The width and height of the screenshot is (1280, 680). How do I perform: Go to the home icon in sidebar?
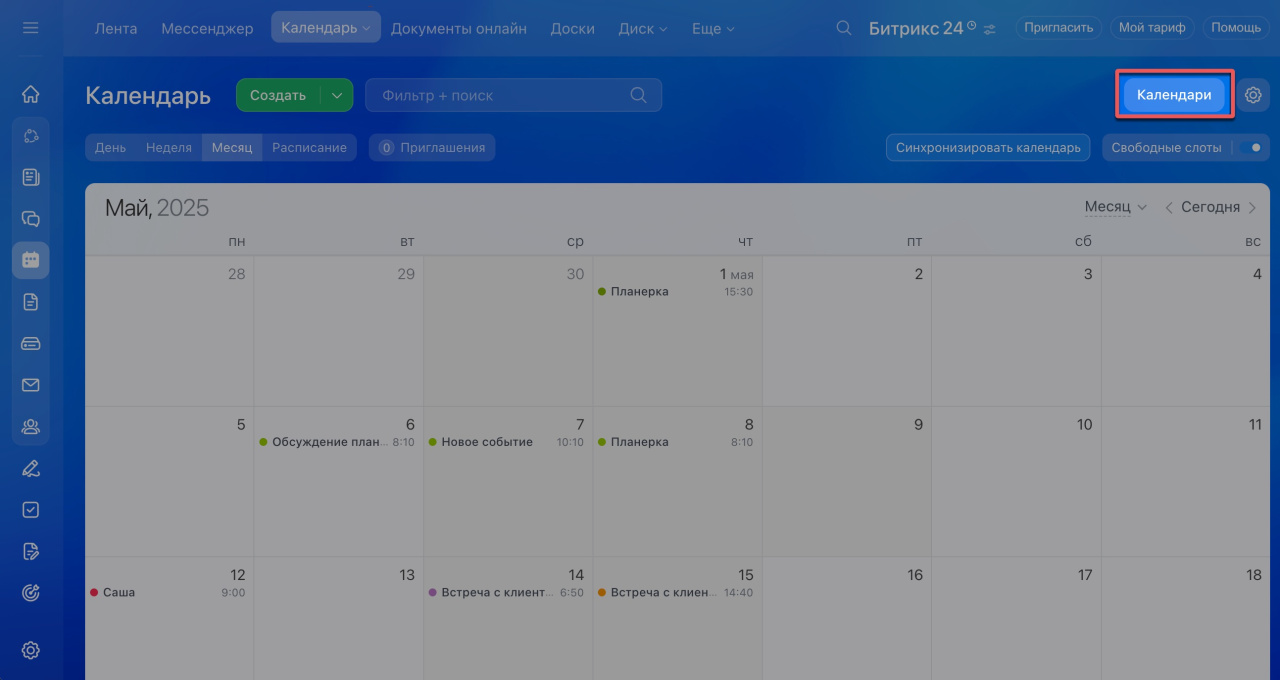point(30,94)
